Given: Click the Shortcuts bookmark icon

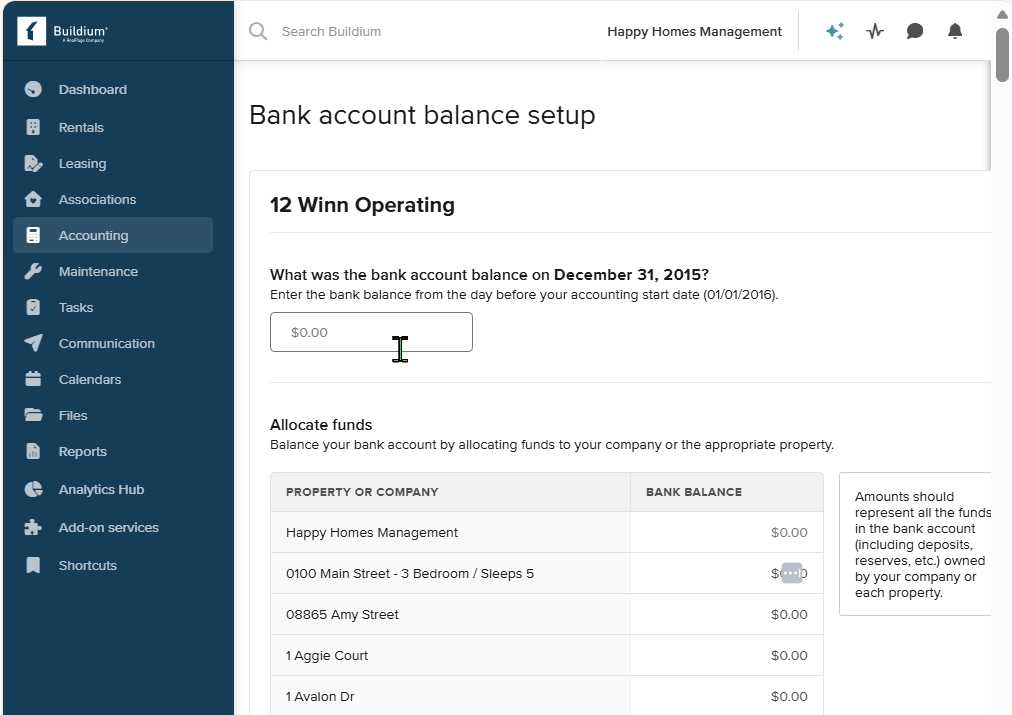Looking at the screenshot, I should click(33, 565).
